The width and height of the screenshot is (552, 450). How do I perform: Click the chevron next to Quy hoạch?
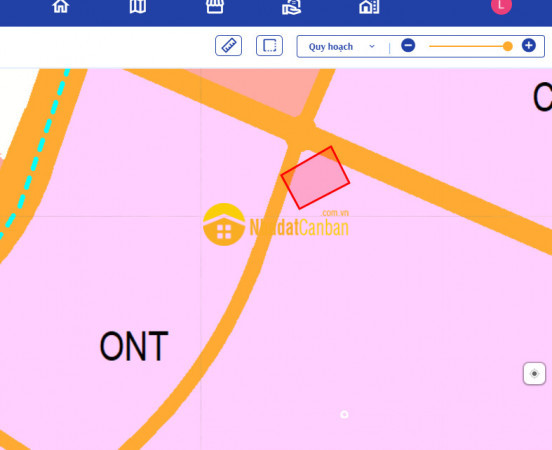point(372,46)
